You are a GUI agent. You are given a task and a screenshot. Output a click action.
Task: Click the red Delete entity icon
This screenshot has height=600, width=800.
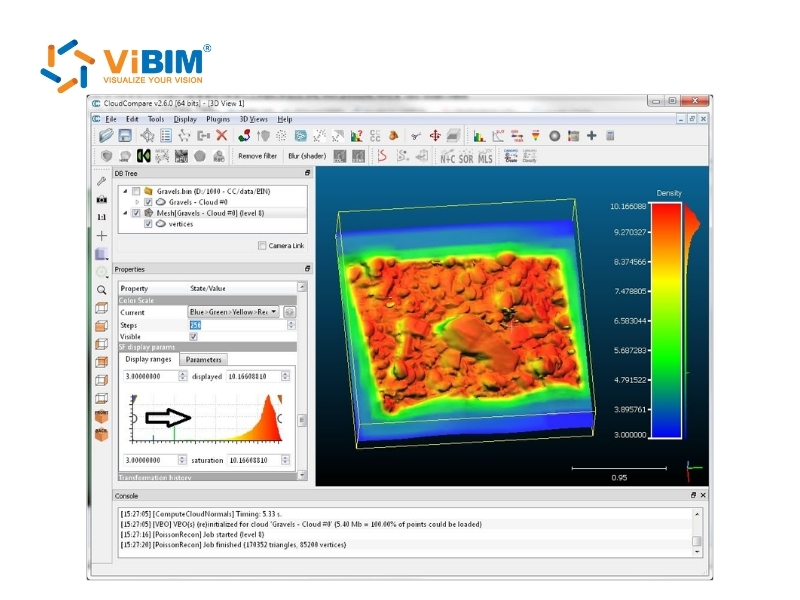coord(221,133)
